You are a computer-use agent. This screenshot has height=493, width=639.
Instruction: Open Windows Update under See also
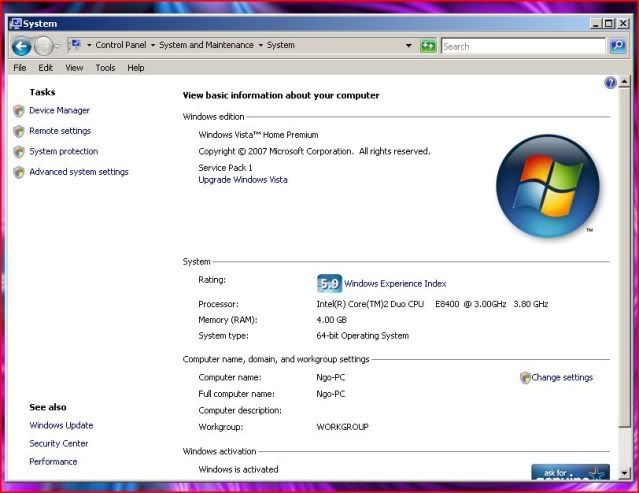pos(61,425)
